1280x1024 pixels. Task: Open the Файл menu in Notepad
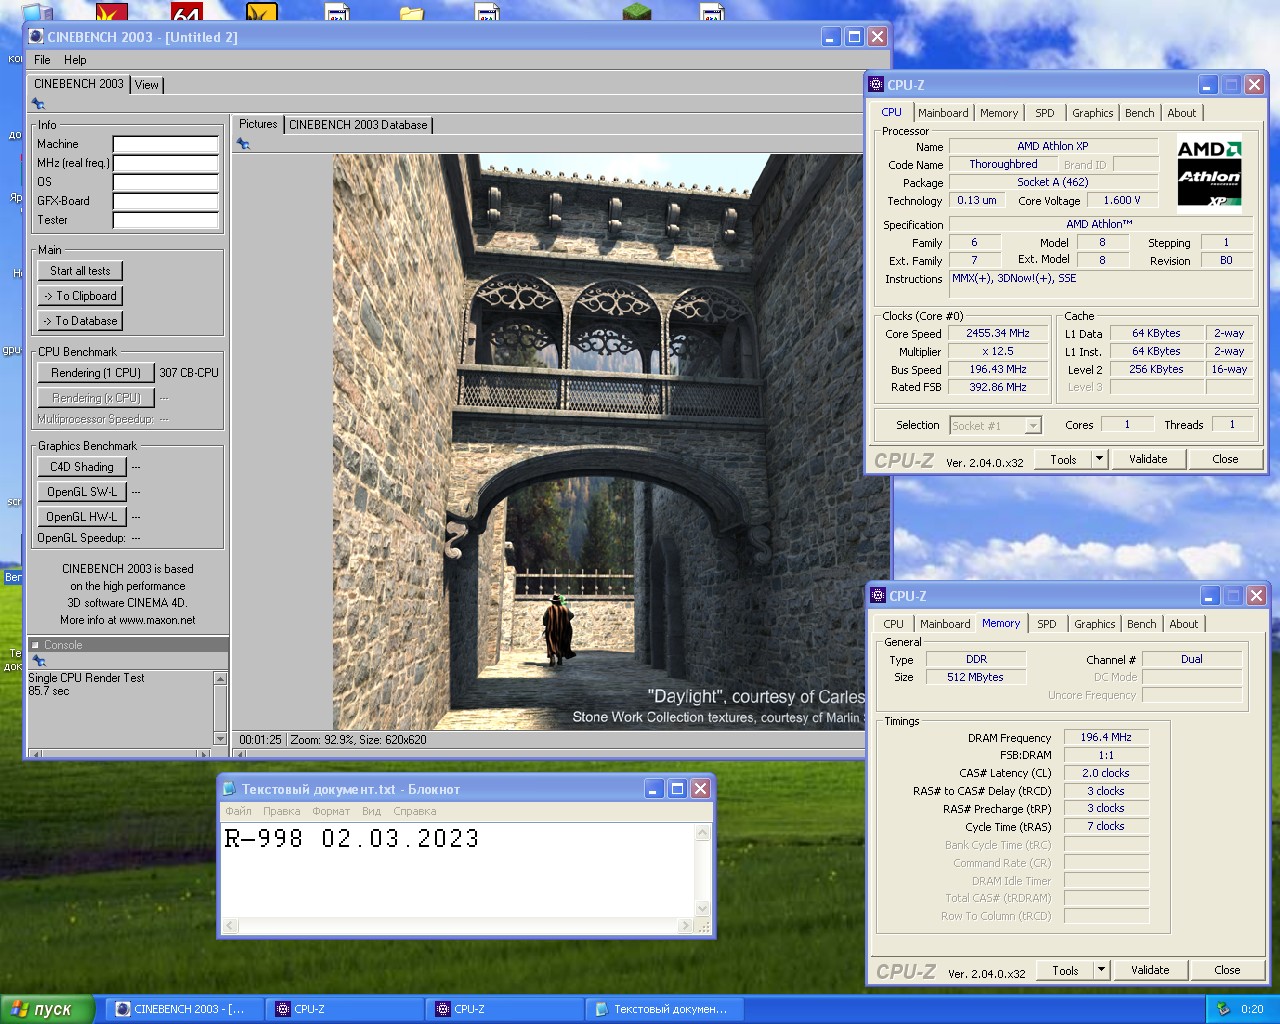click(238, 811)
